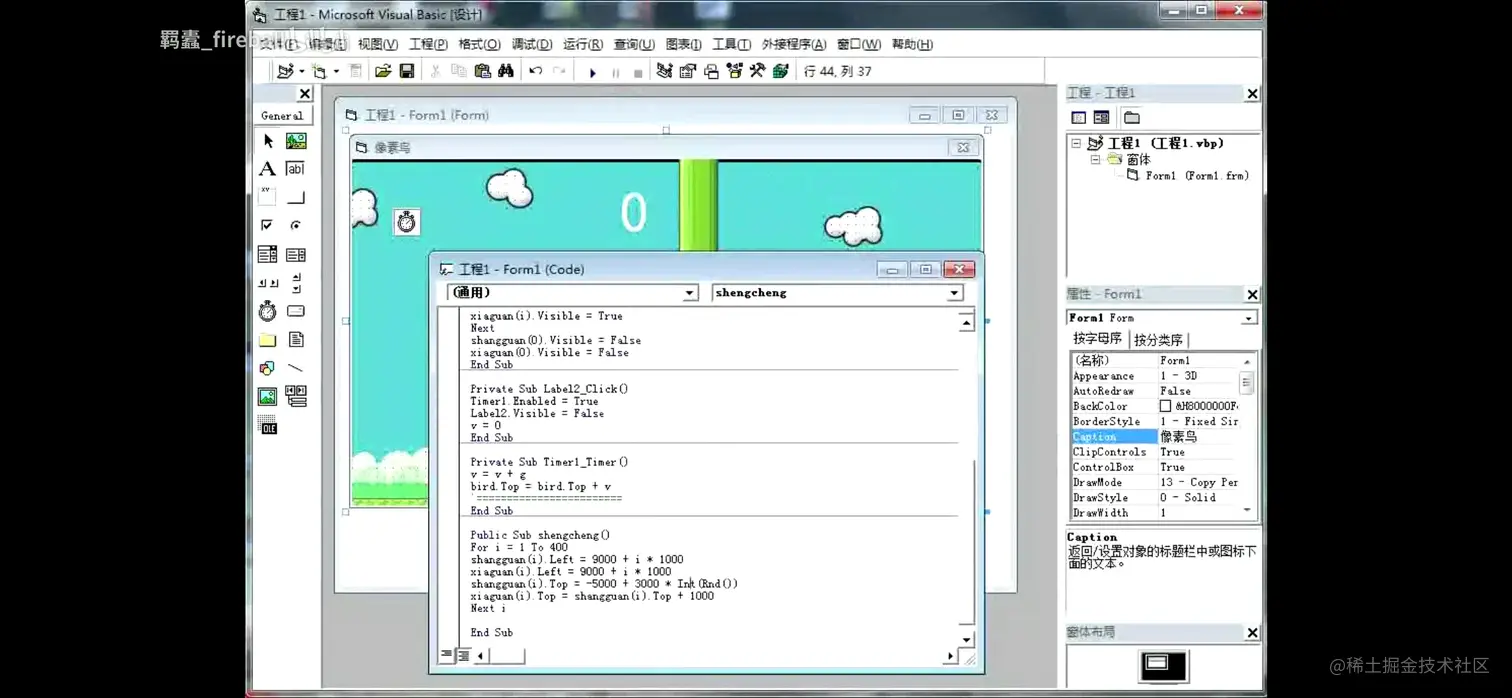1512x698 pixels.
Task: Click the Undo toolbar icon
Action: (536, 71)
